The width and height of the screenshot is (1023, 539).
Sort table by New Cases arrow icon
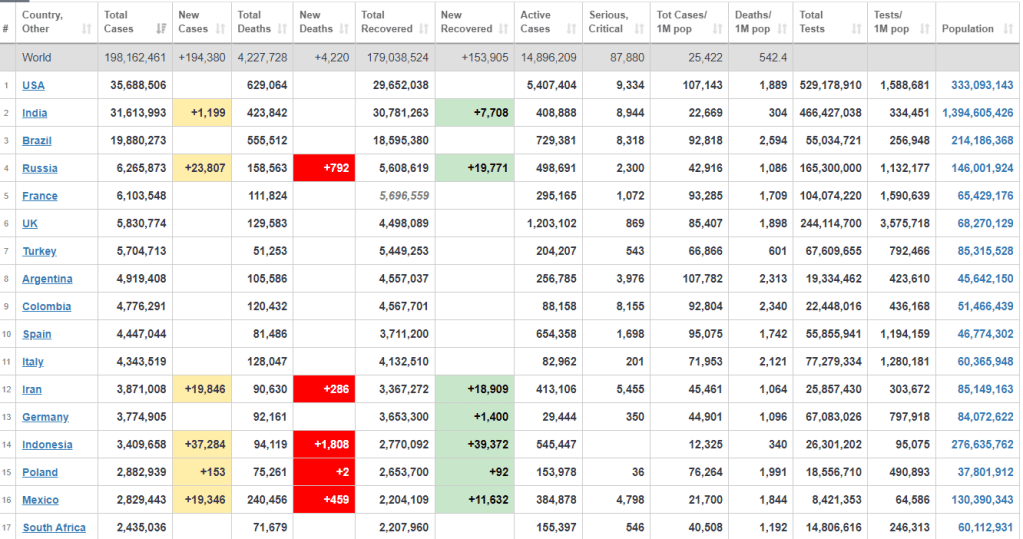click(222, 29)
